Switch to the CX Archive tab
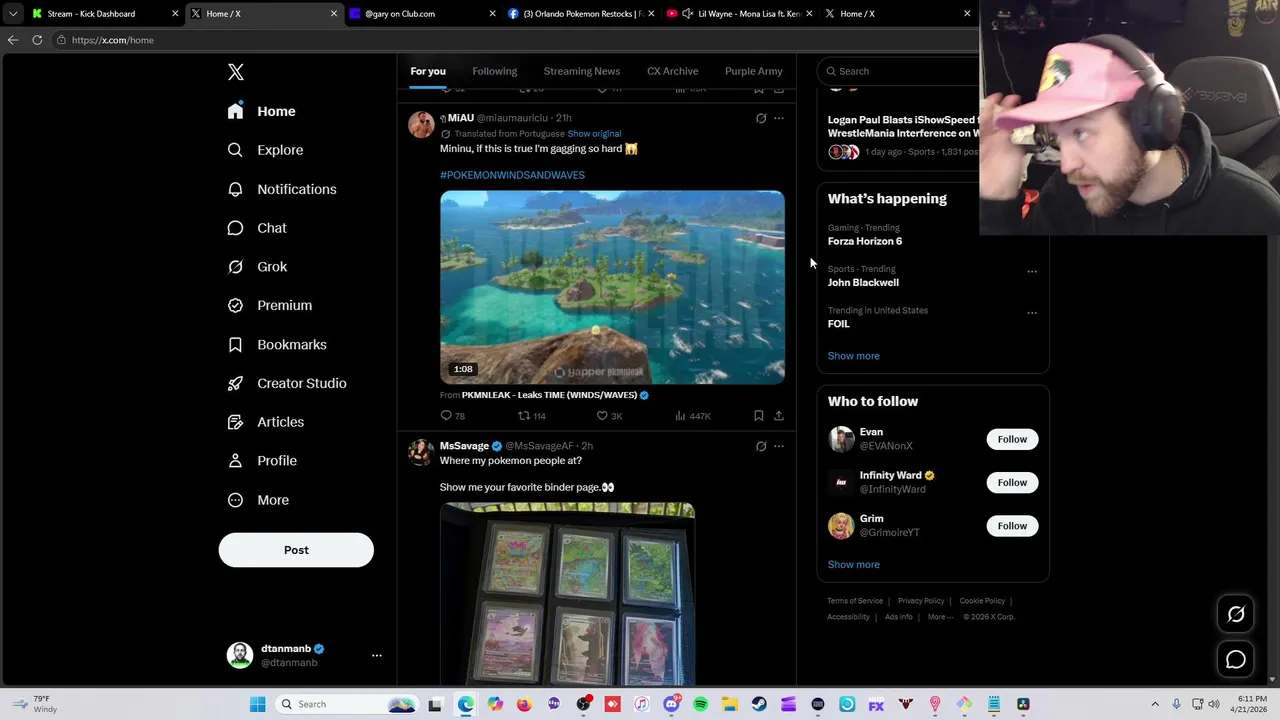1280x720 pixels. 672,71
